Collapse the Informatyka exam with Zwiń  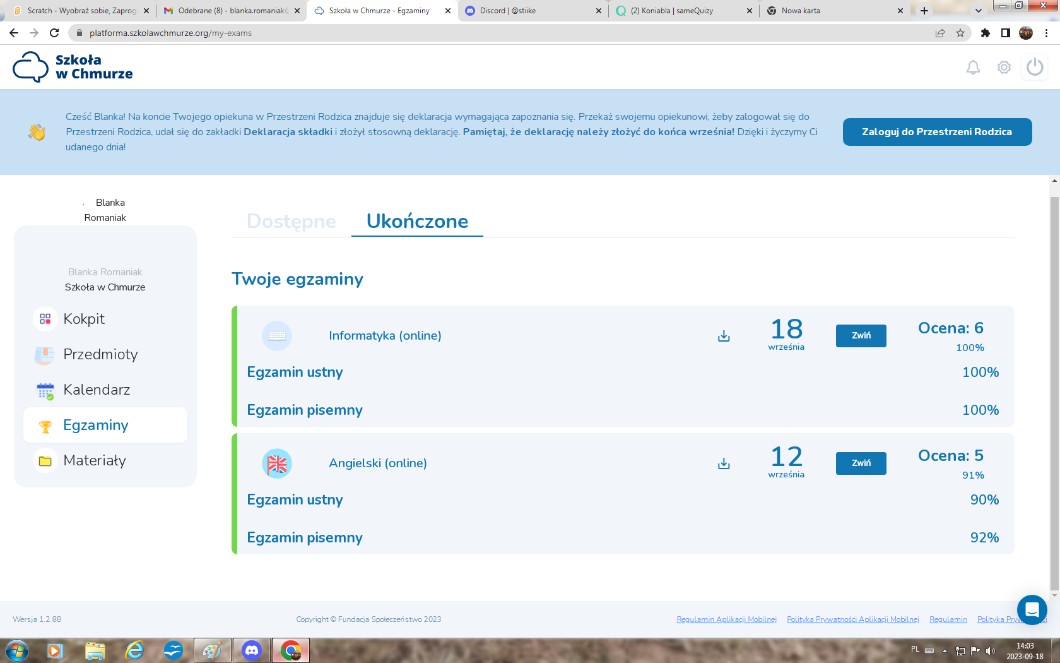[860, 336]
